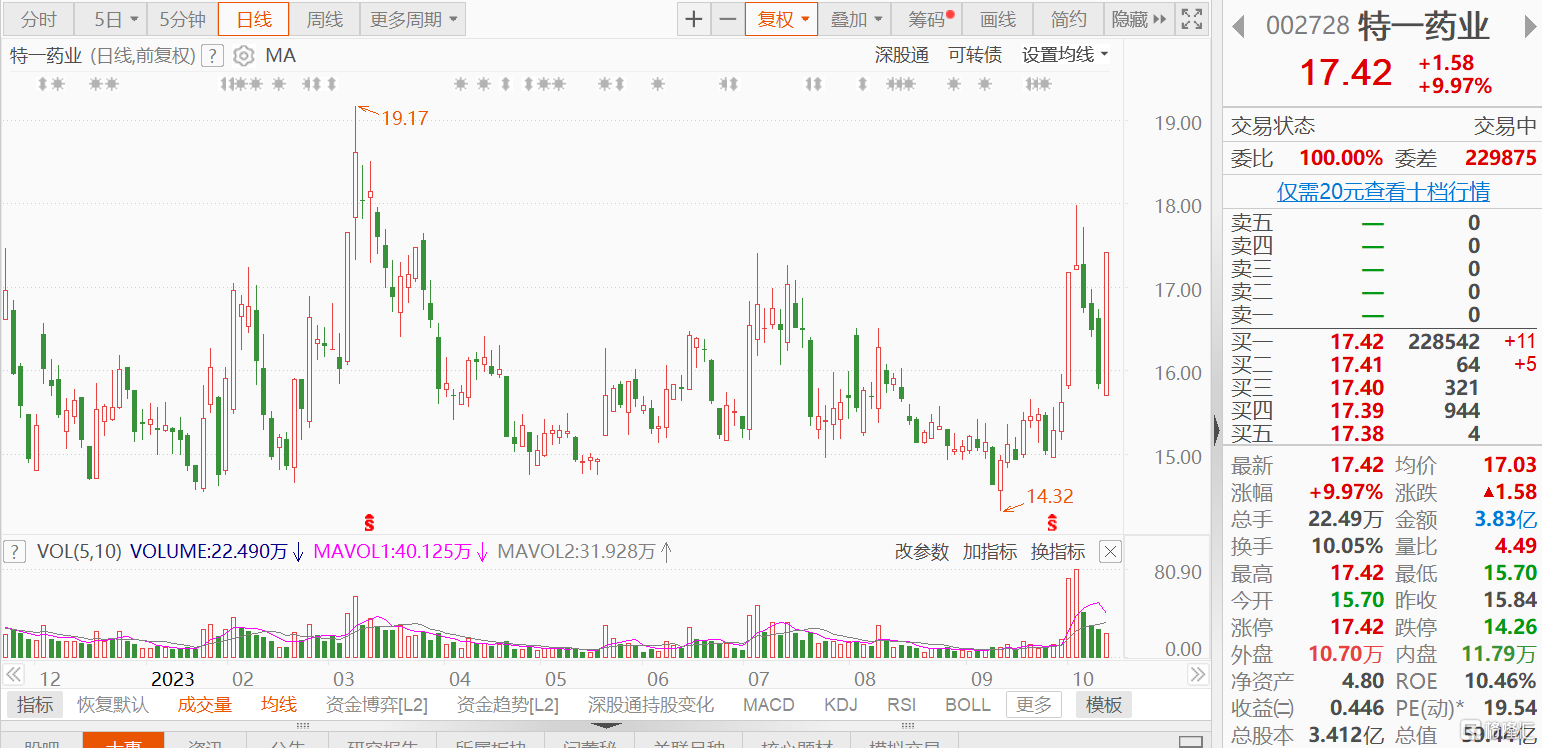Switch to 5日 five-day tab
This screenshot has height=748, width=1542.
pos(109,19)
